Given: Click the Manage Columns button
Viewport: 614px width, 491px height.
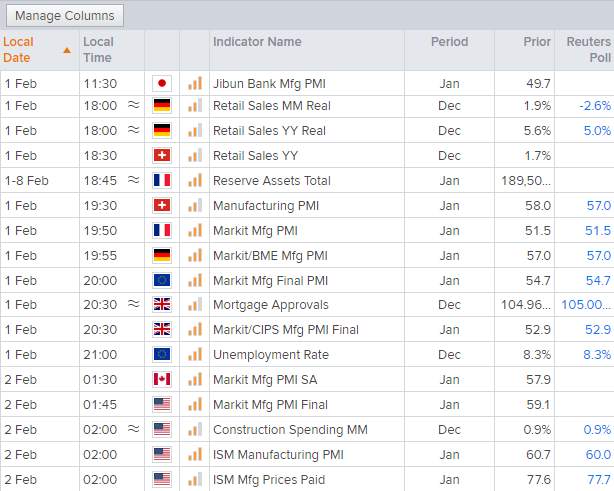Looking at the screenshot, I should [65, 16].
